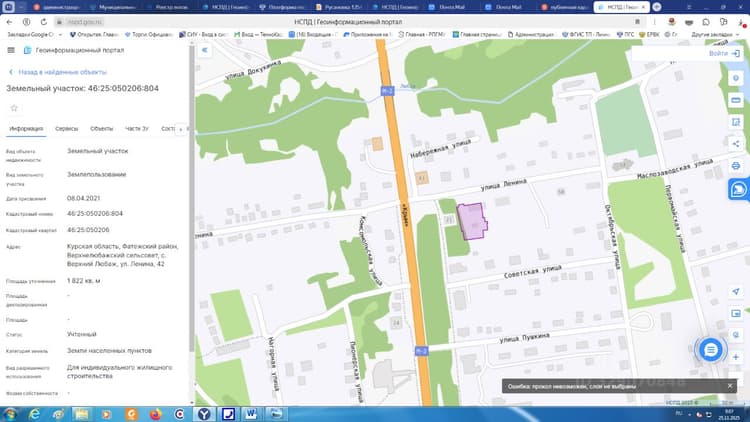This screenshot has height=422, width=750.
Task: Expand more tabs with the chevron arrow
Action: 181,129
